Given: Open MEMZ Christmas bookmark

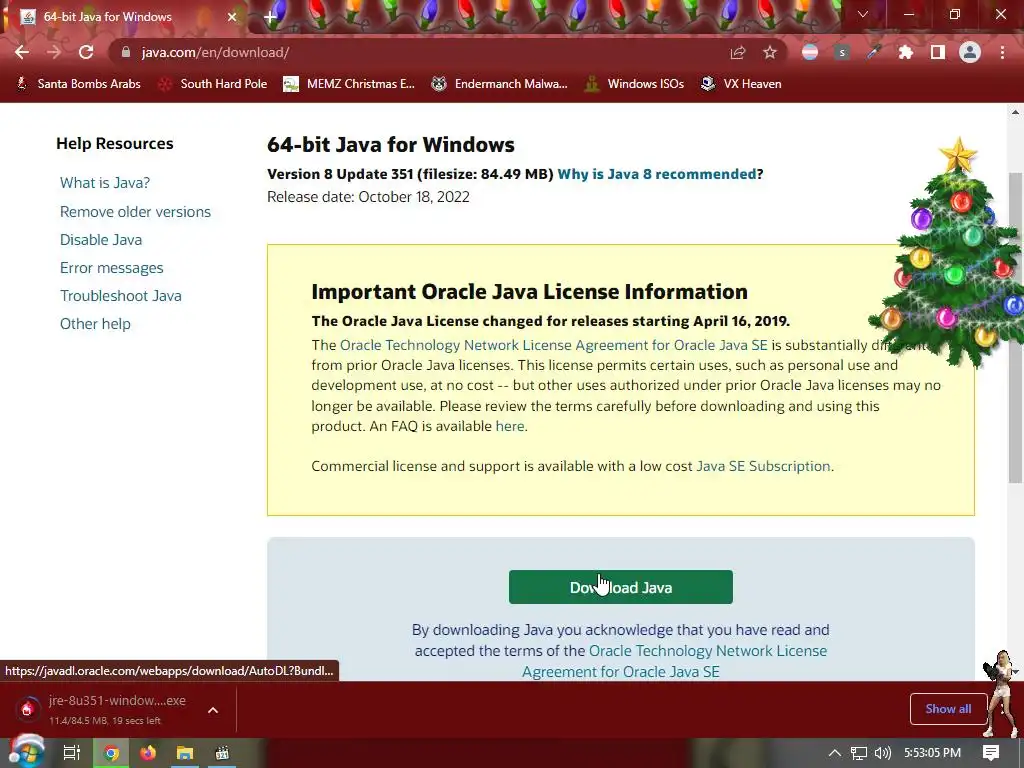Looking at the screenshot, I should (x=349, y=84).
